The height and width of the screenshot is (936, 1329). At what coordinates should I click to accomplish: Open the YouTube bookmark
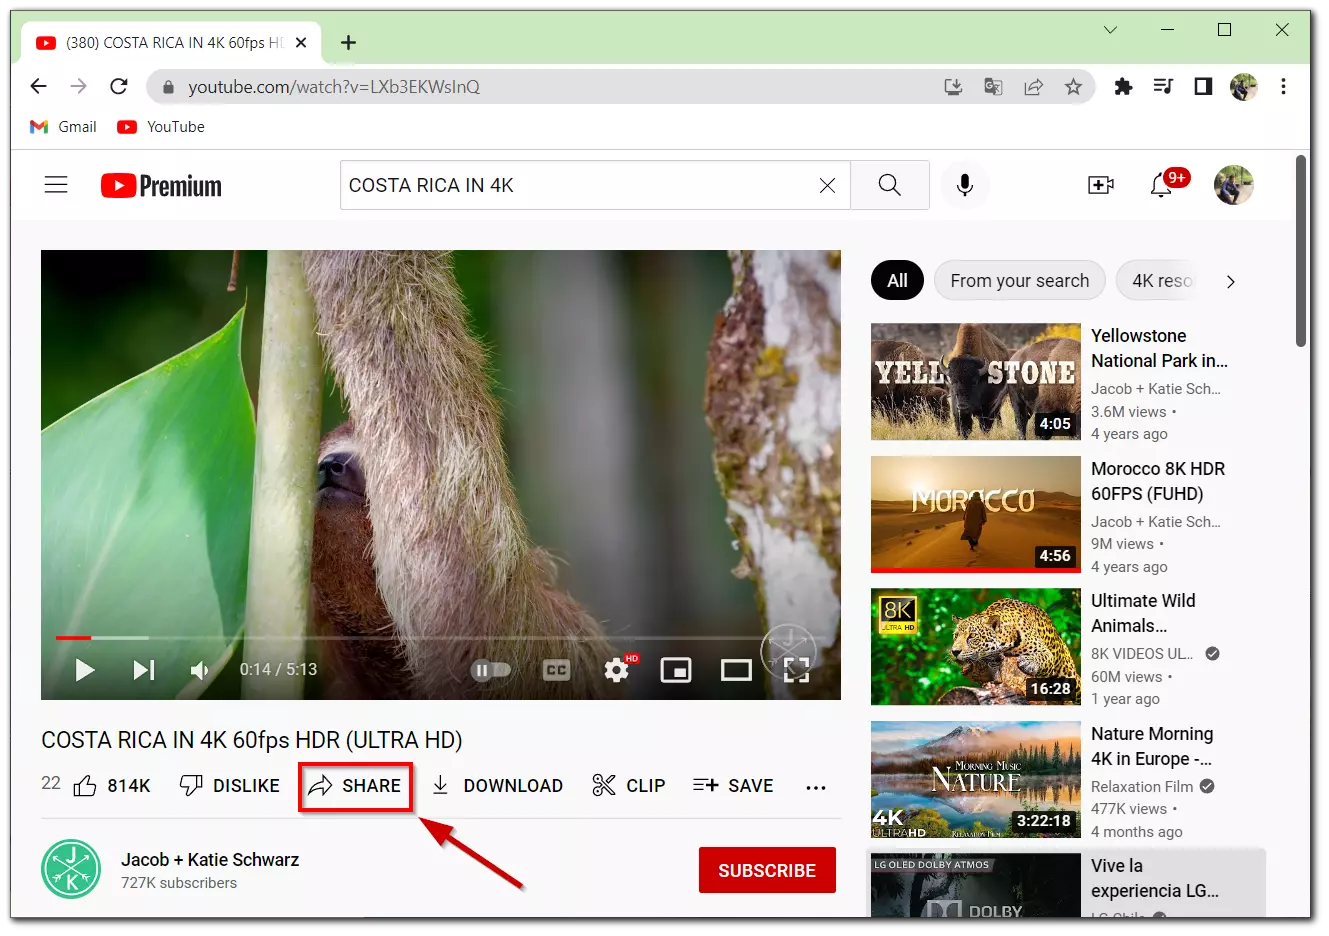click(161, 127)
